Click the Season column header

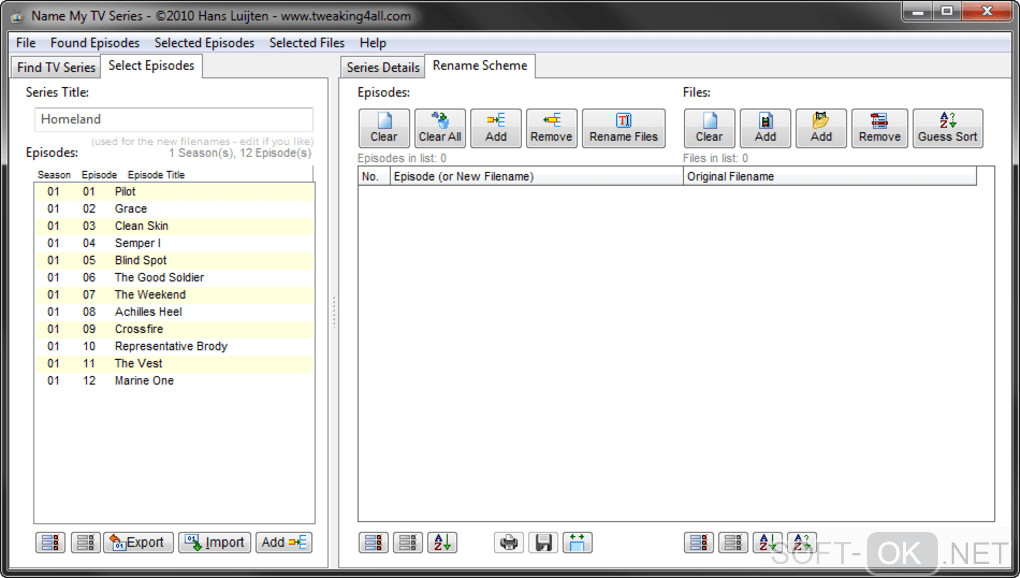[55, 175]
